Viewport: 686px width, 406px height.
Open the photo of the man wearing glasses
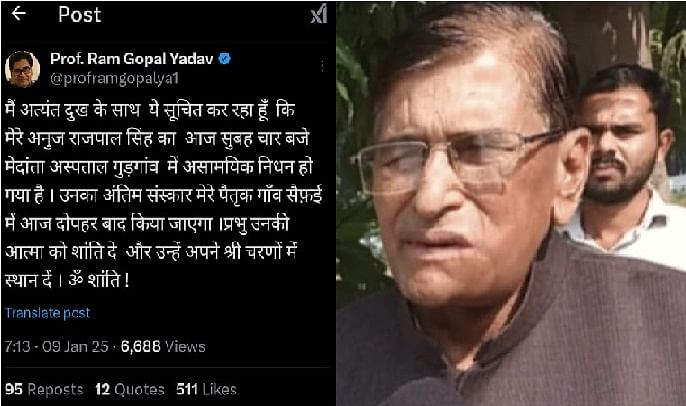(x=511, y=204)
